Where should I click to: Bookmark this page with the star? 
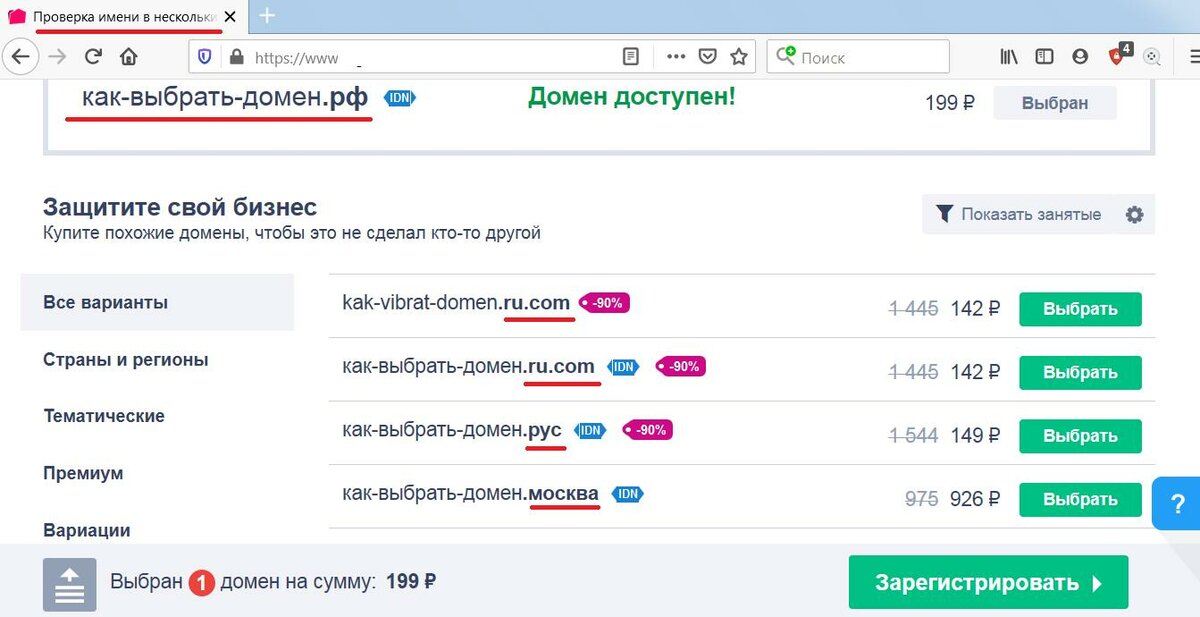(x=739, y=57)
